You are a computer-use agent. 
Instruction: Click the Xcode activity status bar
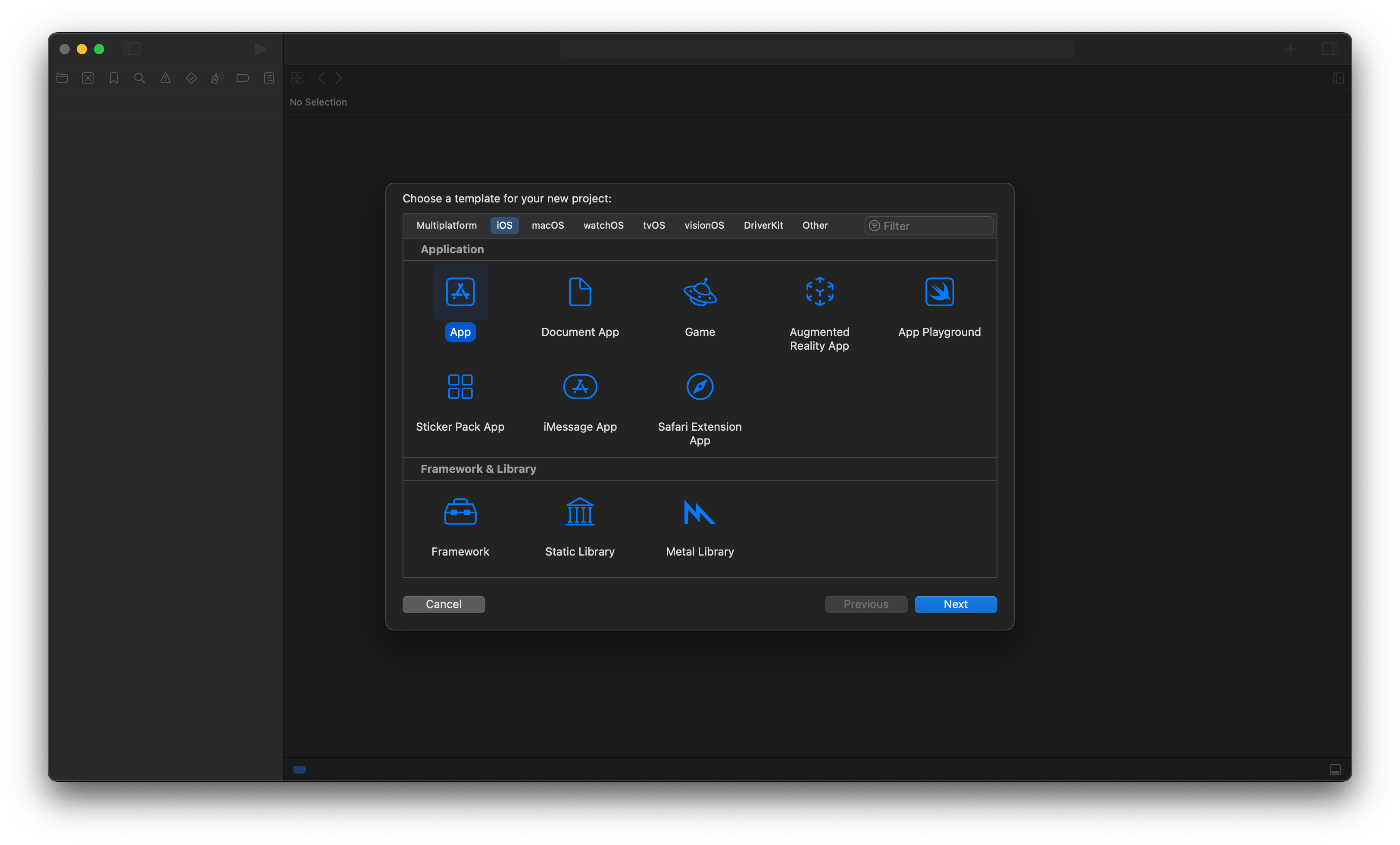click(817, 49)
